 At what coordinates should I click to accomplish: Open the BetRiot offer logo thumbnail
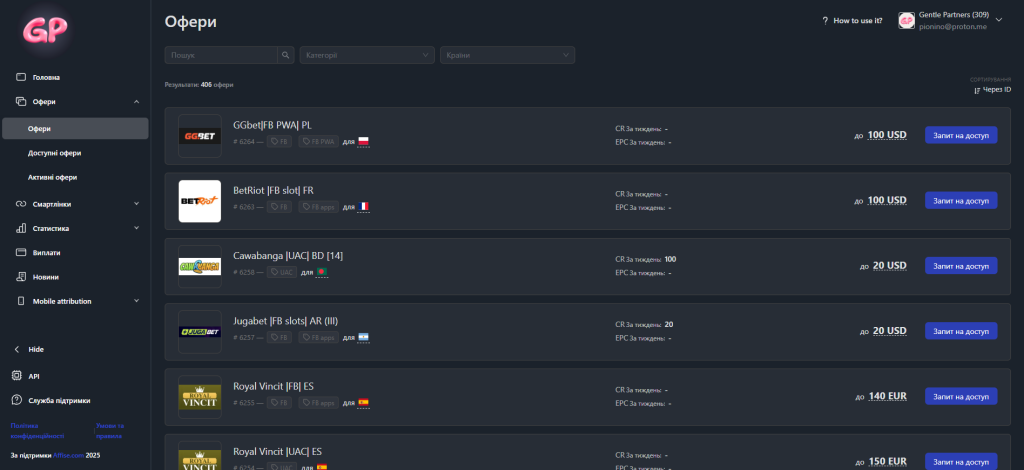click(199, 201)
